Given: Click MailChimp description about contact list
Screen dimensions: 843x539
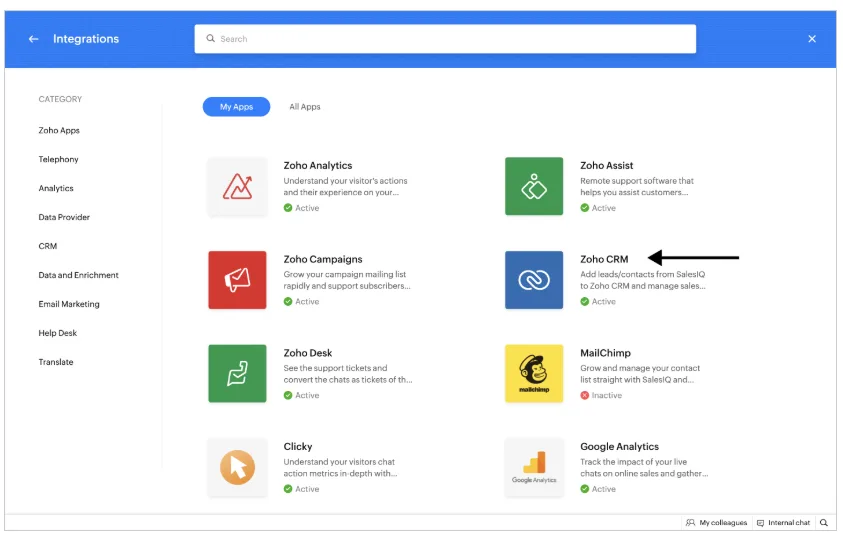Looking at the screenshot, I should coord(640,374).
